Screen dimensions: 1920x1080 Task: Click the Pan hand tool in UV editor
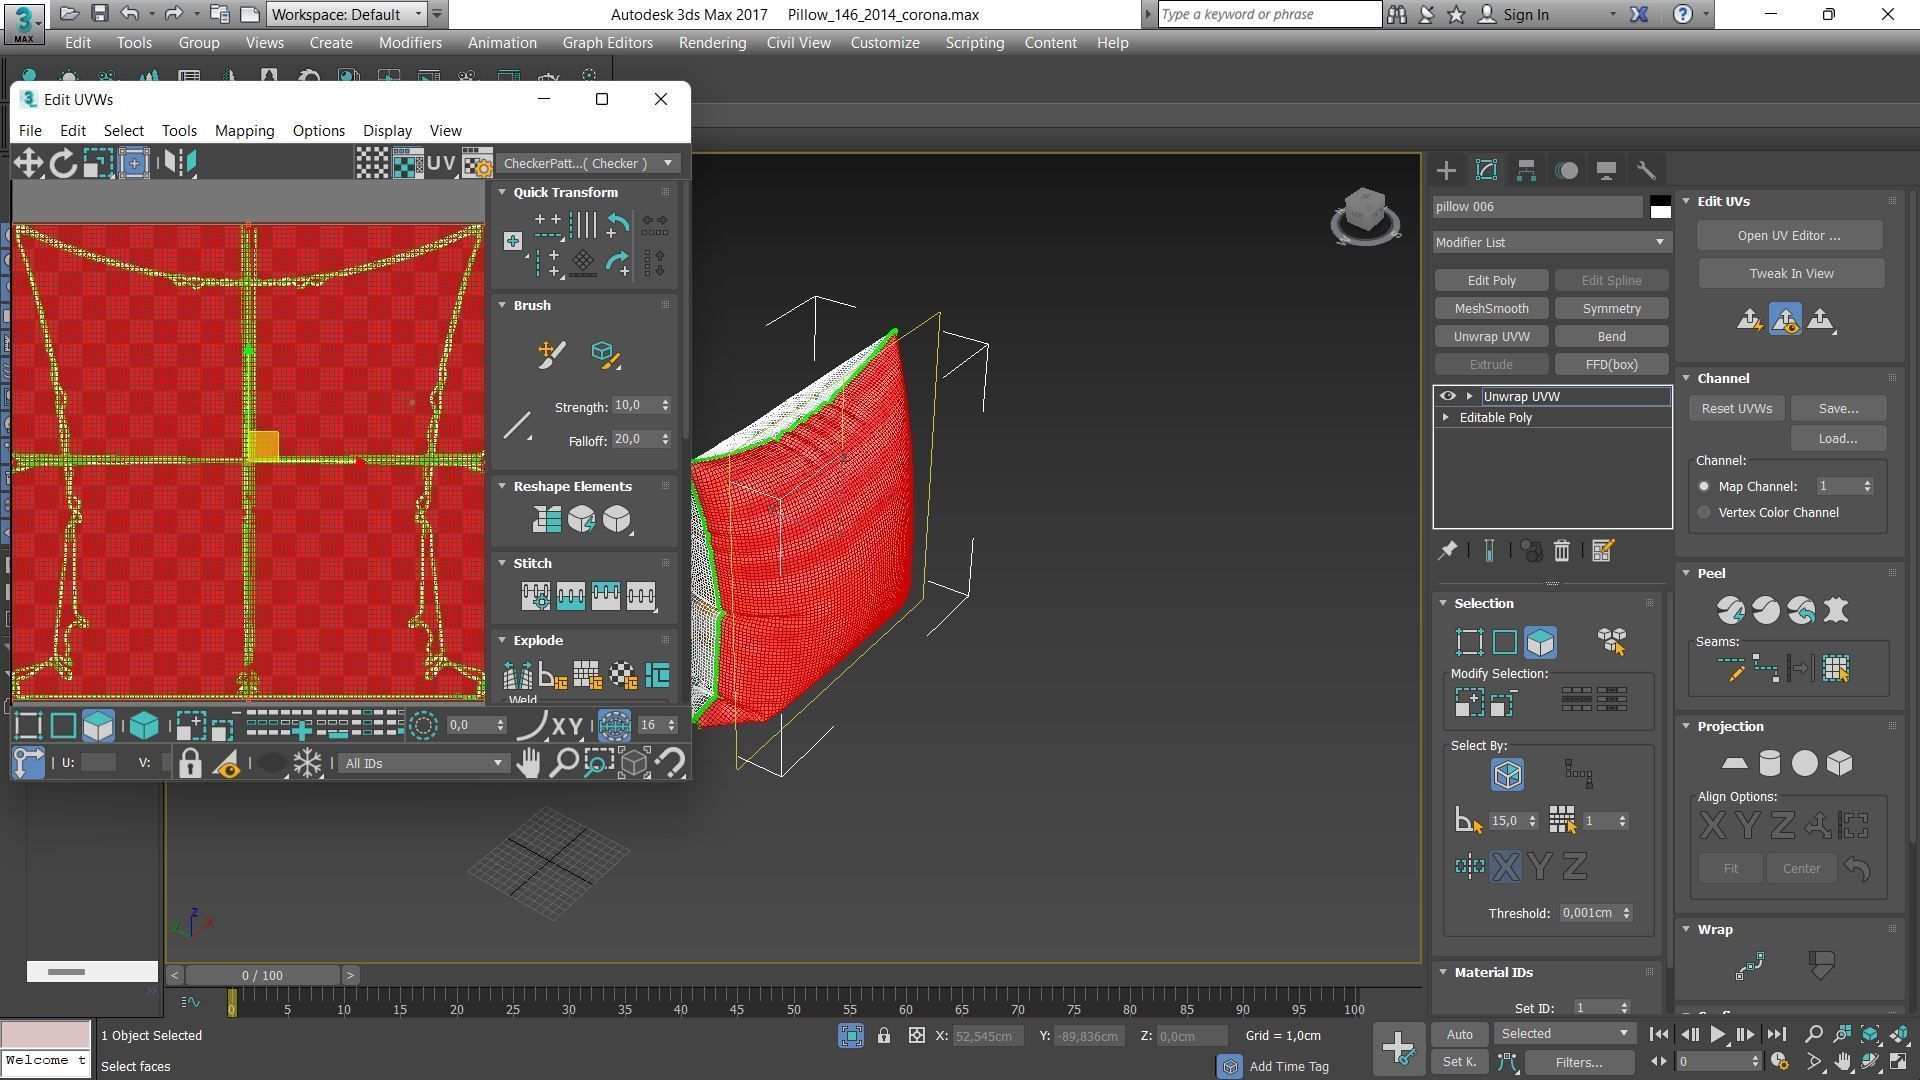tap(528, 764)
